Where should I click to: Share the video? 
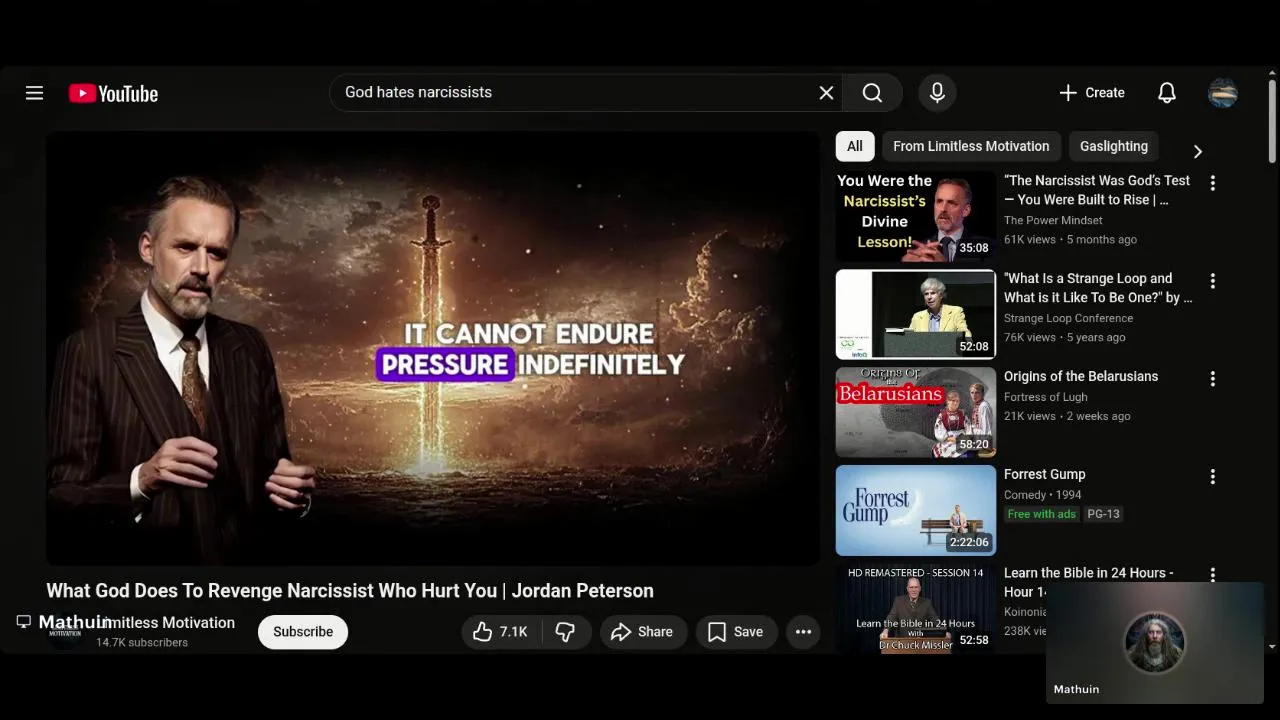coord(642,632)
